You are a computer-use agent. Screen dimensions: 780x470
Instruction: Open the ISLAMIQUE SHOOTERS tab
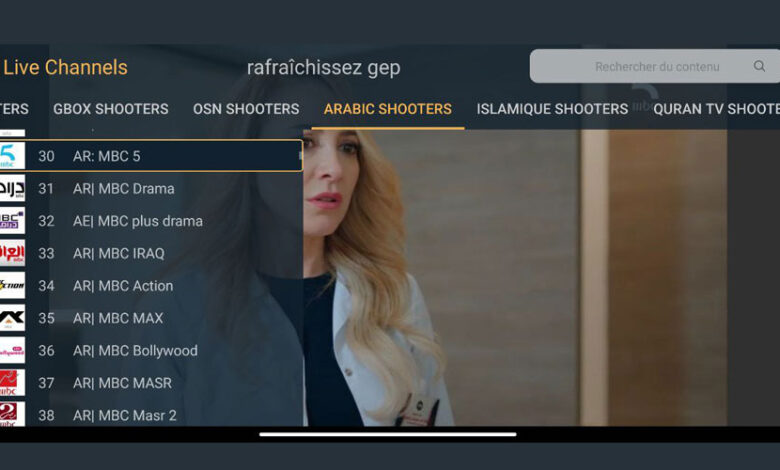point(552,109)
